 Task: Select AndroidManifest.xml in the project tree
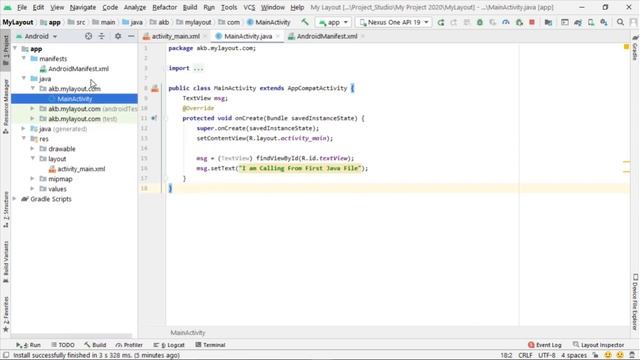click(x=74, y=69)
